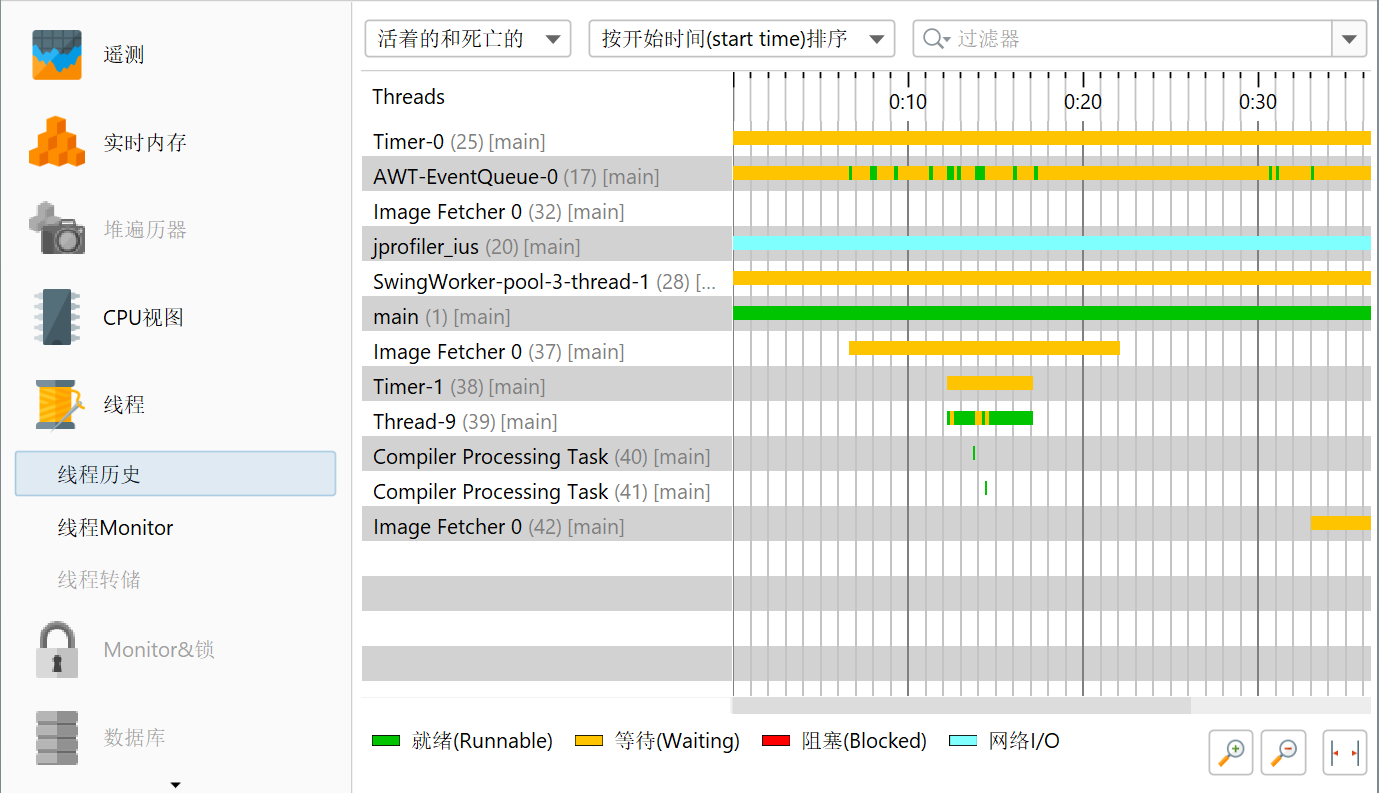1379x793 pixels.
Task: Click the cyan 网络I/O legend swatch
Action: pyautogui.click(x=963, y=741)
